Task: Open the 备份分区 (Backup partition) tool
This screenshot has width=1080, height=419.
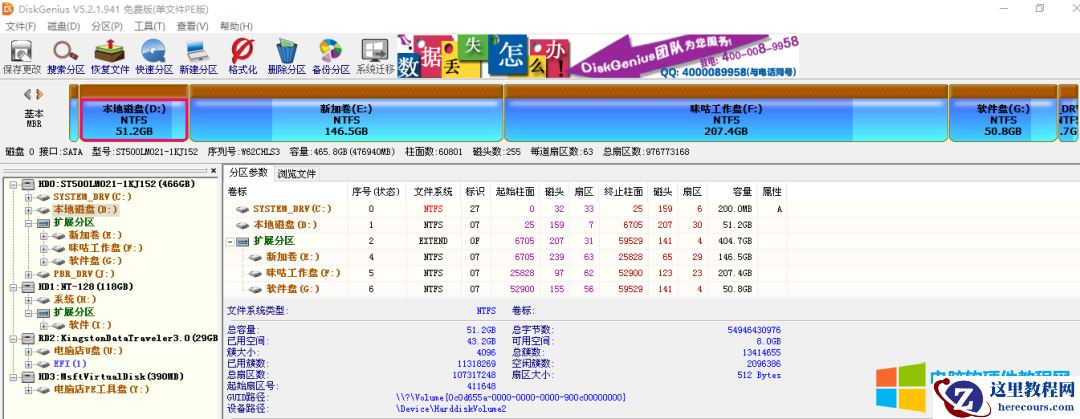Action: click(331, 57)
